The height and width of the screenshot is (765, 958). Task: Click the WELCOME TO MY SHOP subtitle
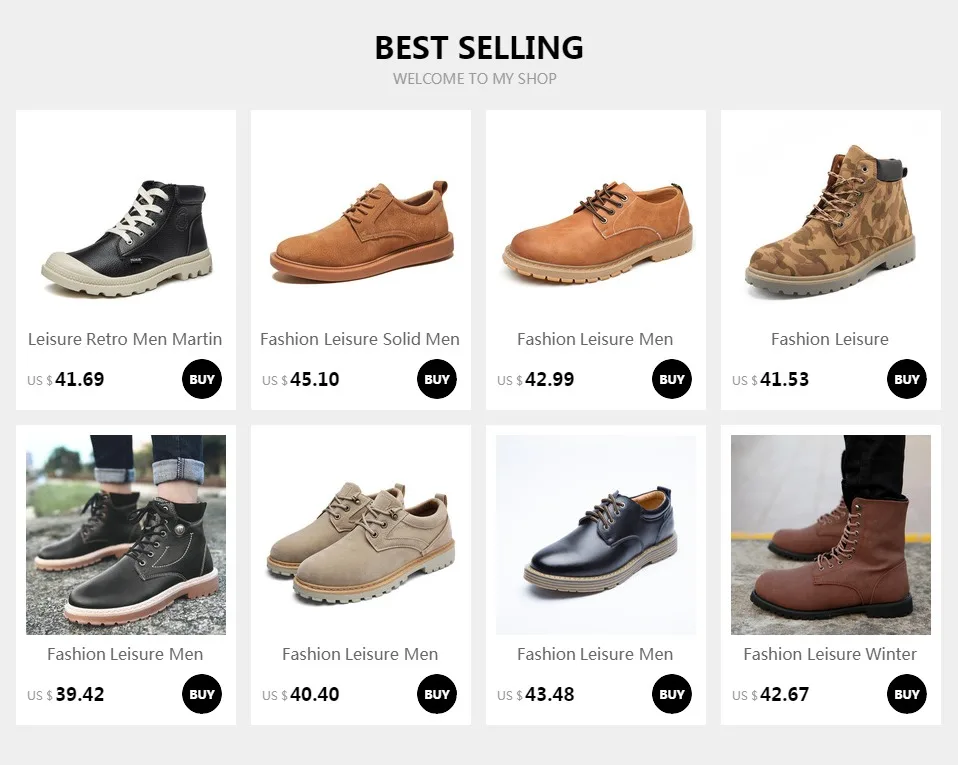pos(475,79)
